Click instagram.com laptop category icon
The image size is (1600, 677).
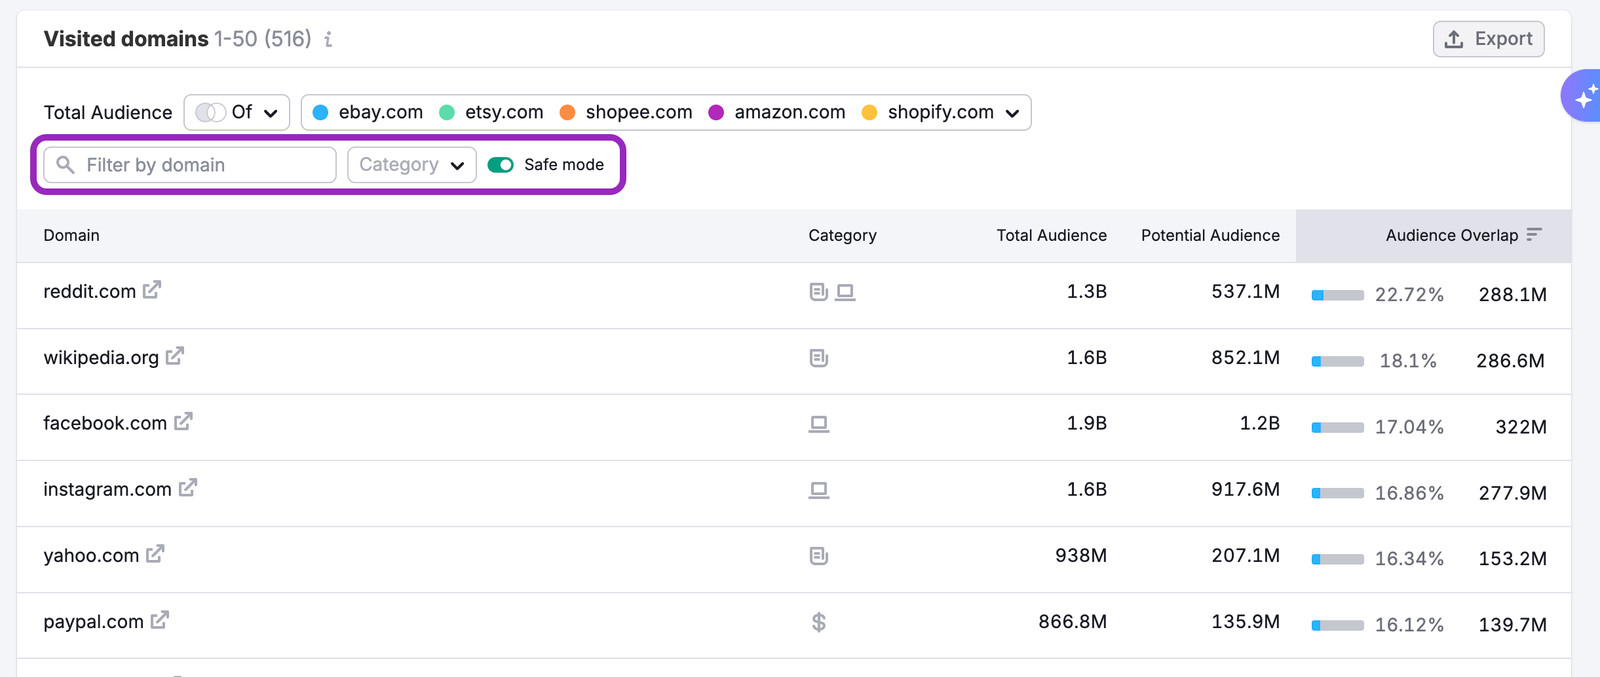pyautogui.click(x=819, y=490)
